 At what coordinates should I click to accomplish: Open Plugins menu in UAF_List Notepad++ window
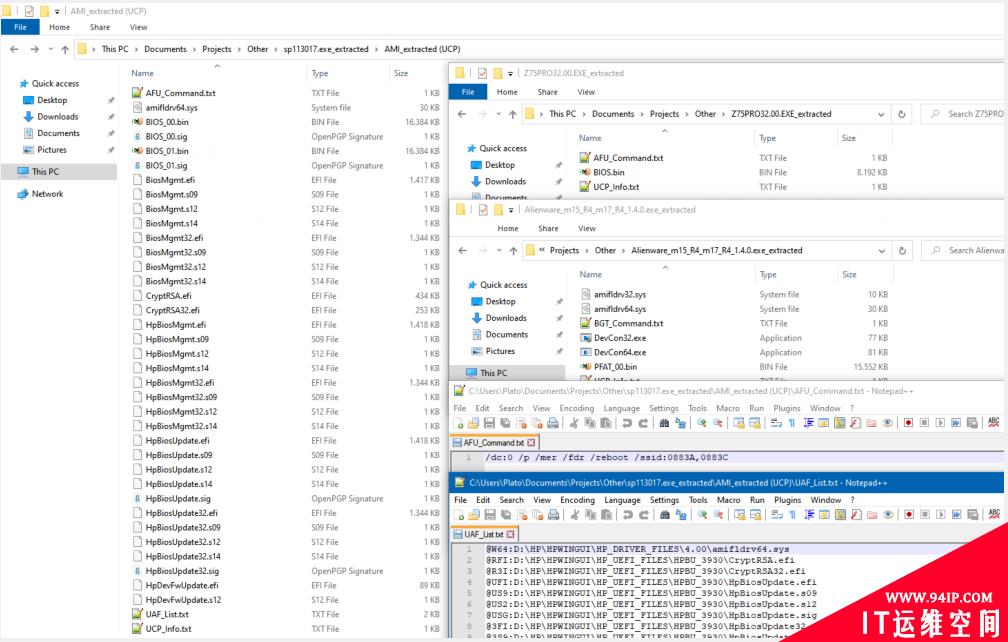tap(787, 500)
